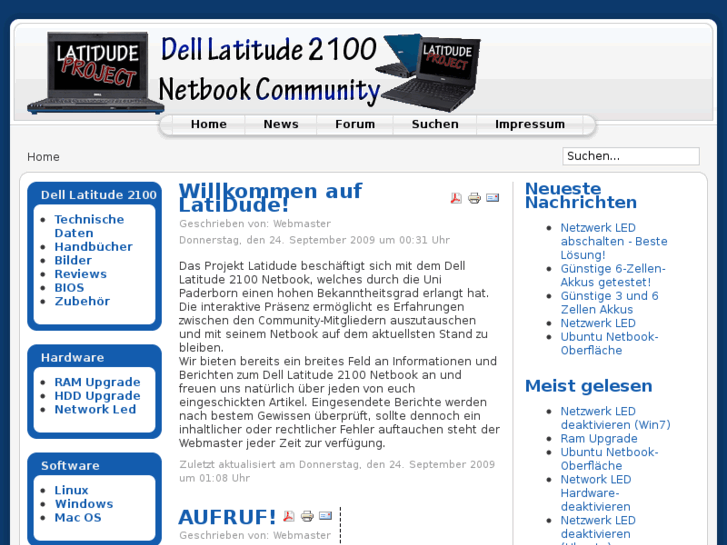Click email icon next to AUFRUF!
The image size is (727, 545).
pos(325,515)
